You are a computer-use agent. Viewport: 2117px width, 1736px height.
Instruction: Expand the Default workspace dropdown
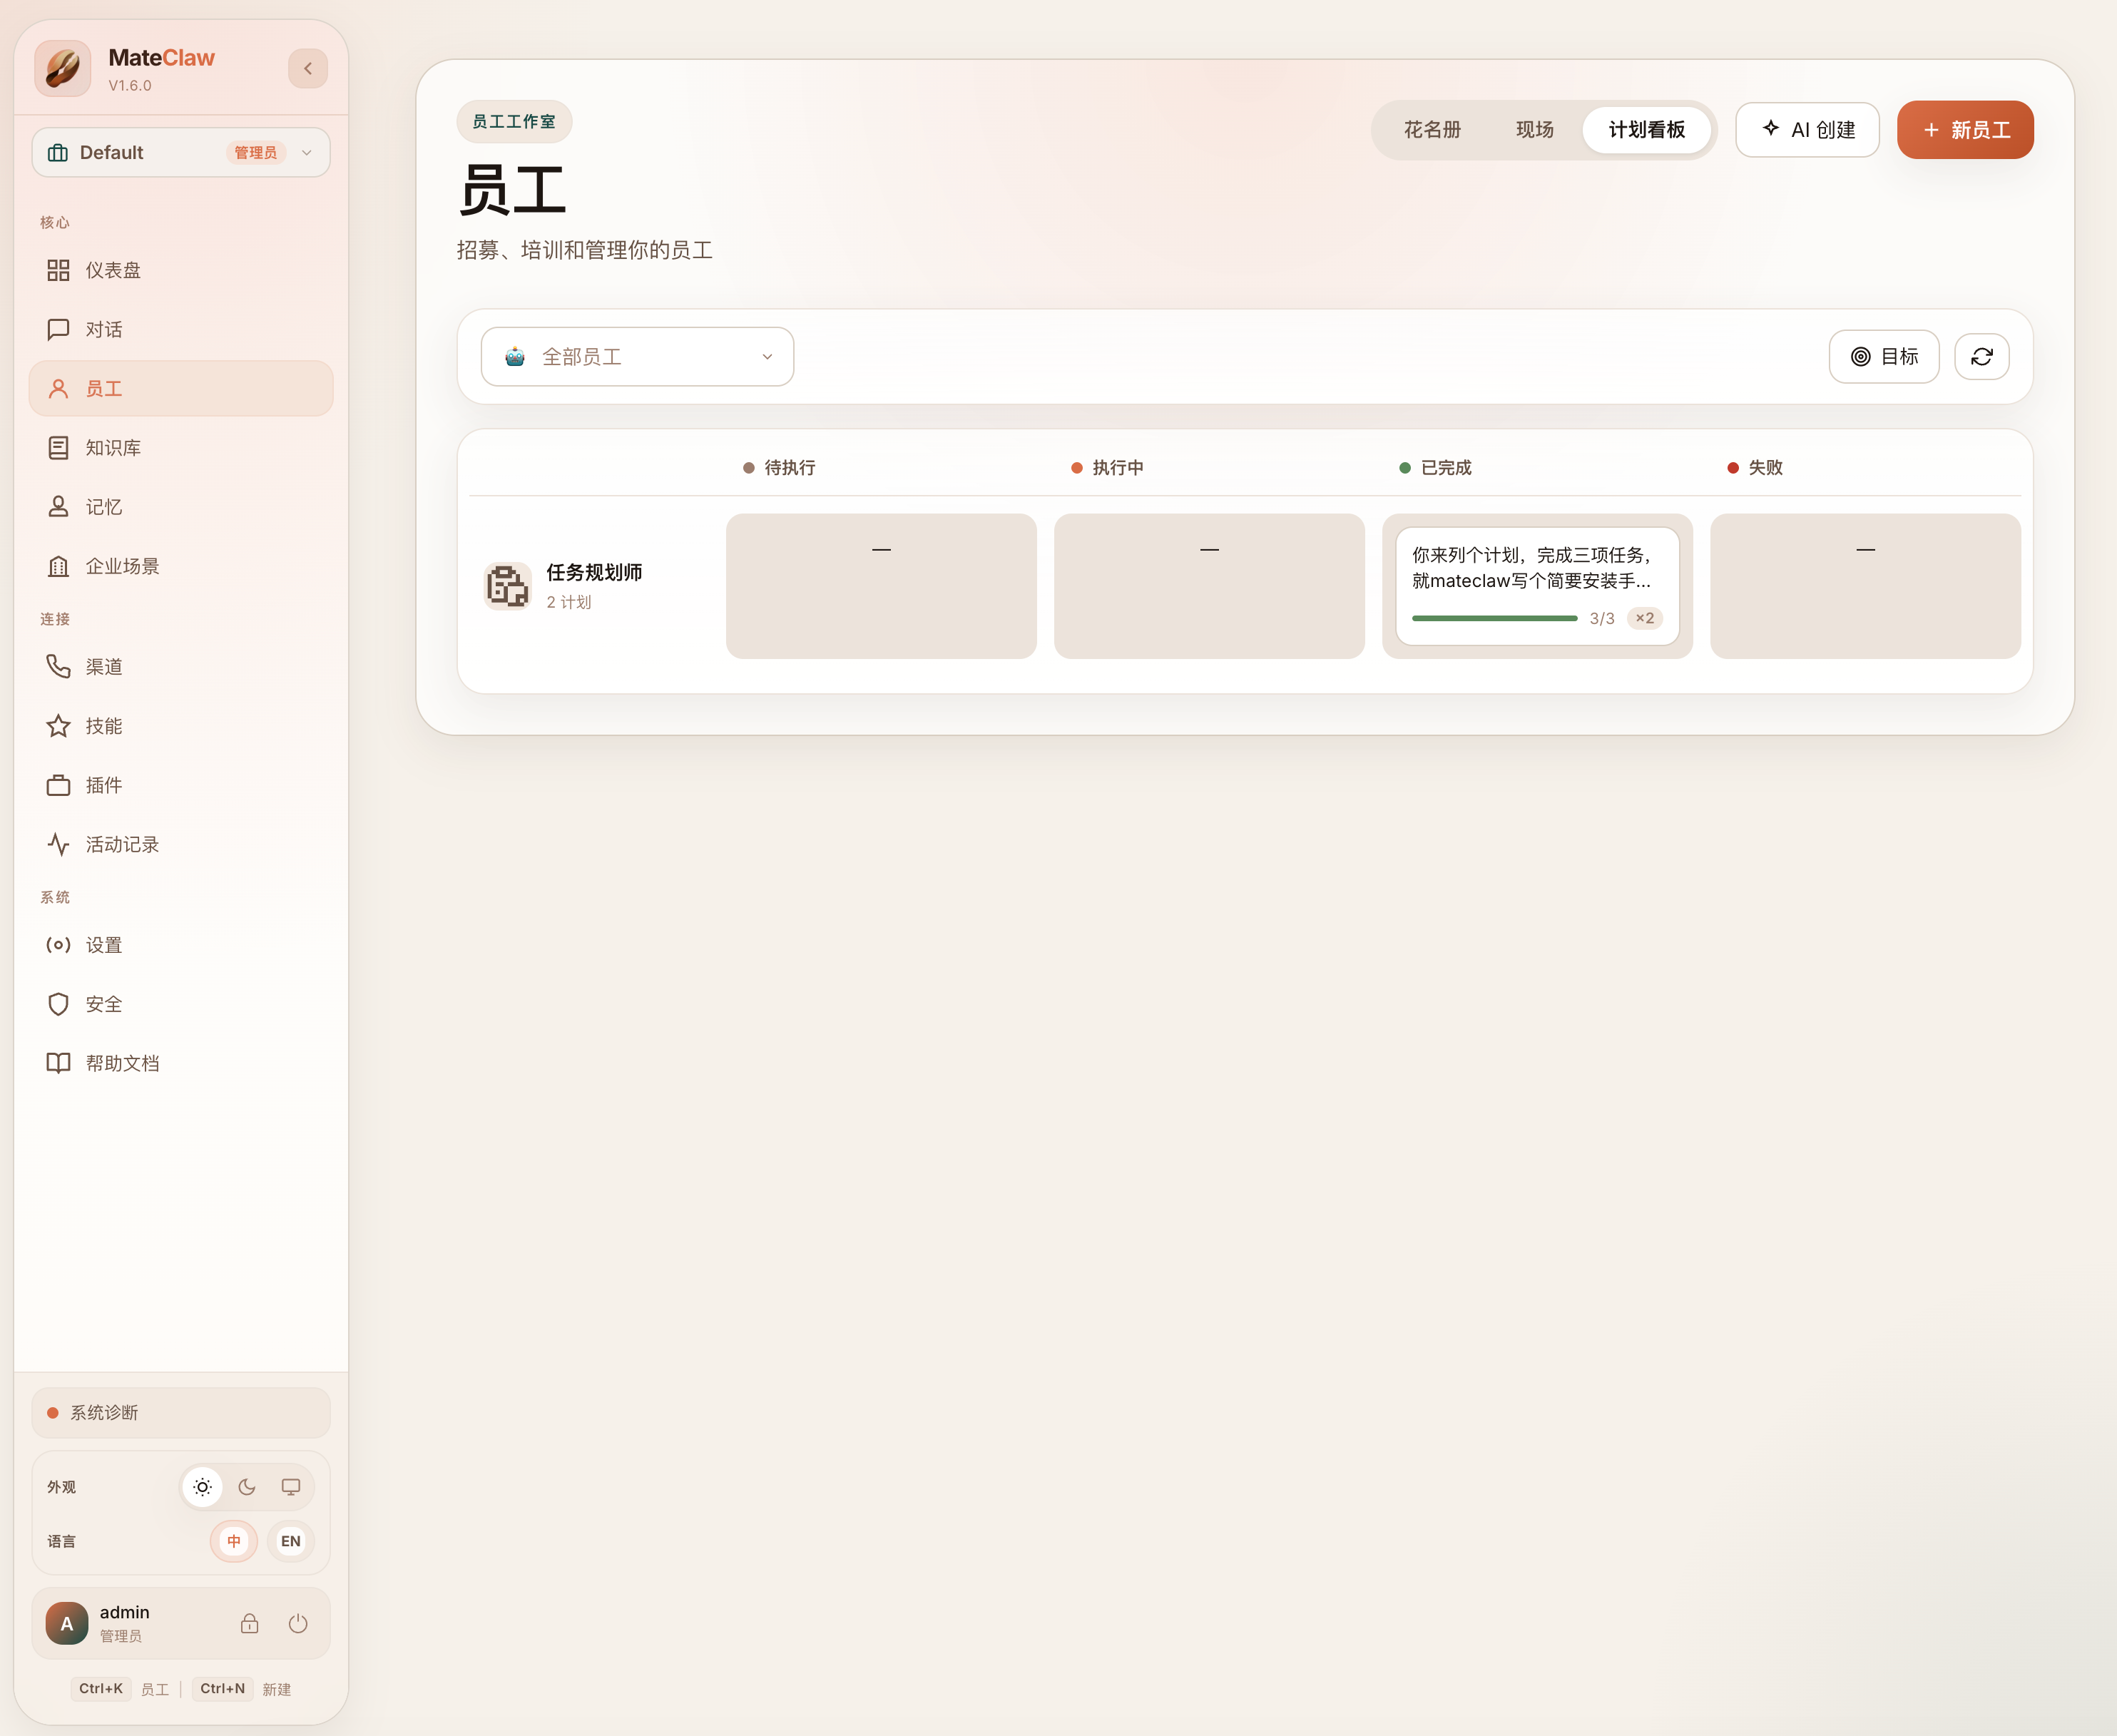[181, 153]
